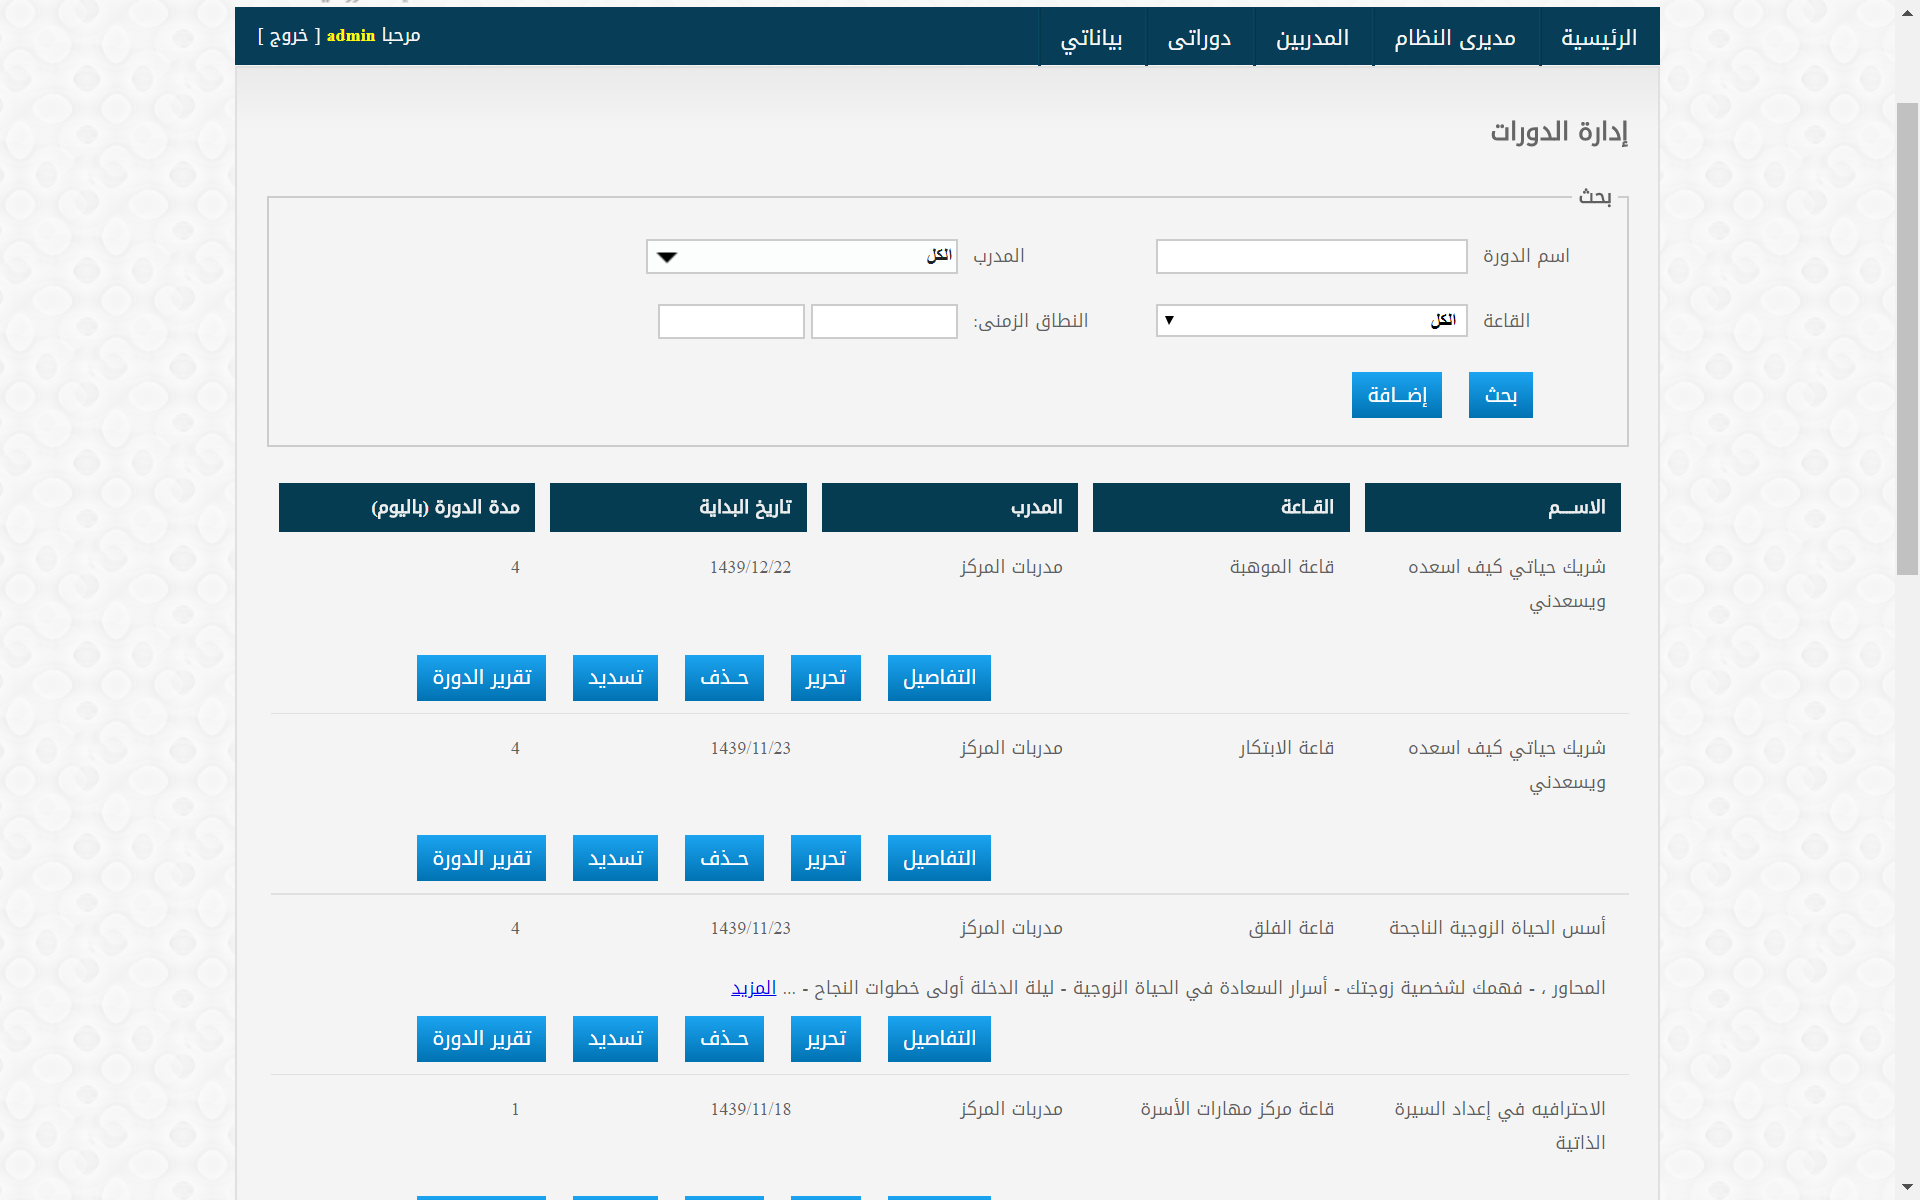Click تحرير for the قاعة الابتكار course
1920x1200 pixels.
coord(825,858)
